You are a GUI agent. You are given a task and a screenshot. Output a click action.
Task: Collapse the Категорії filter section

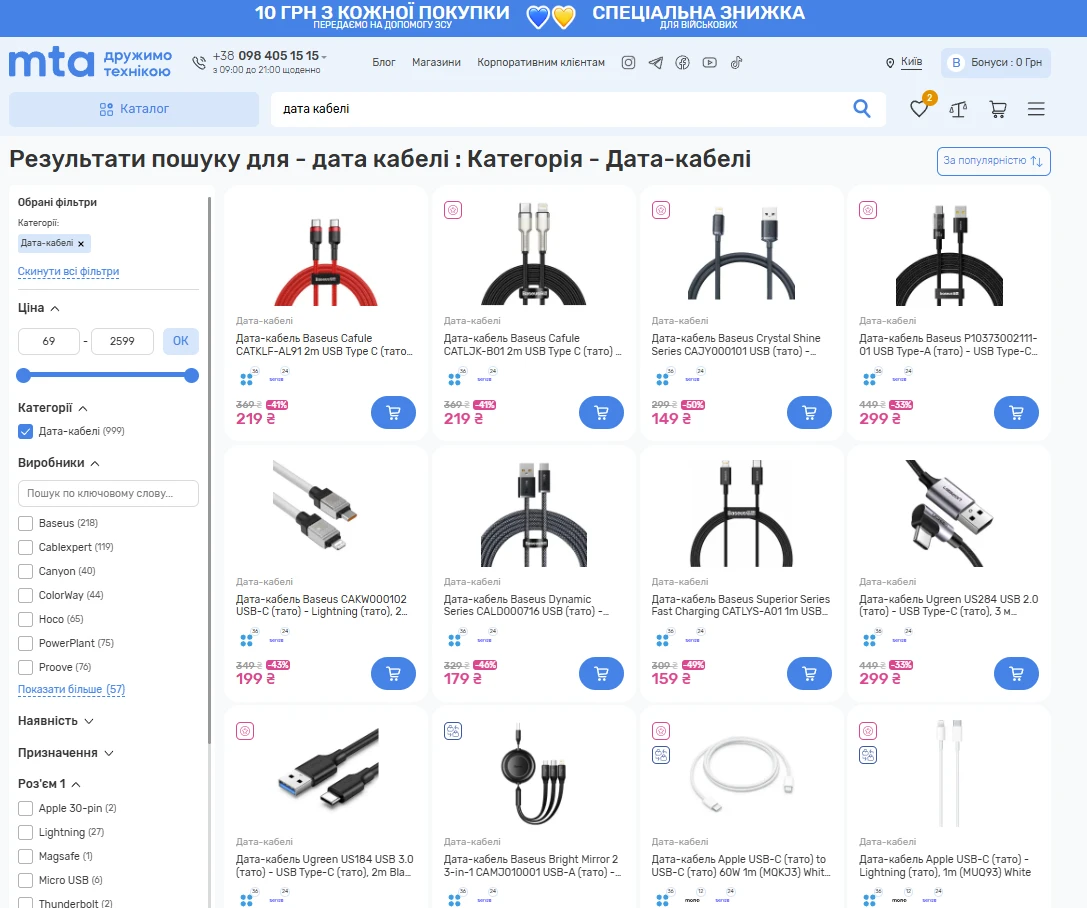coord(53,408)
